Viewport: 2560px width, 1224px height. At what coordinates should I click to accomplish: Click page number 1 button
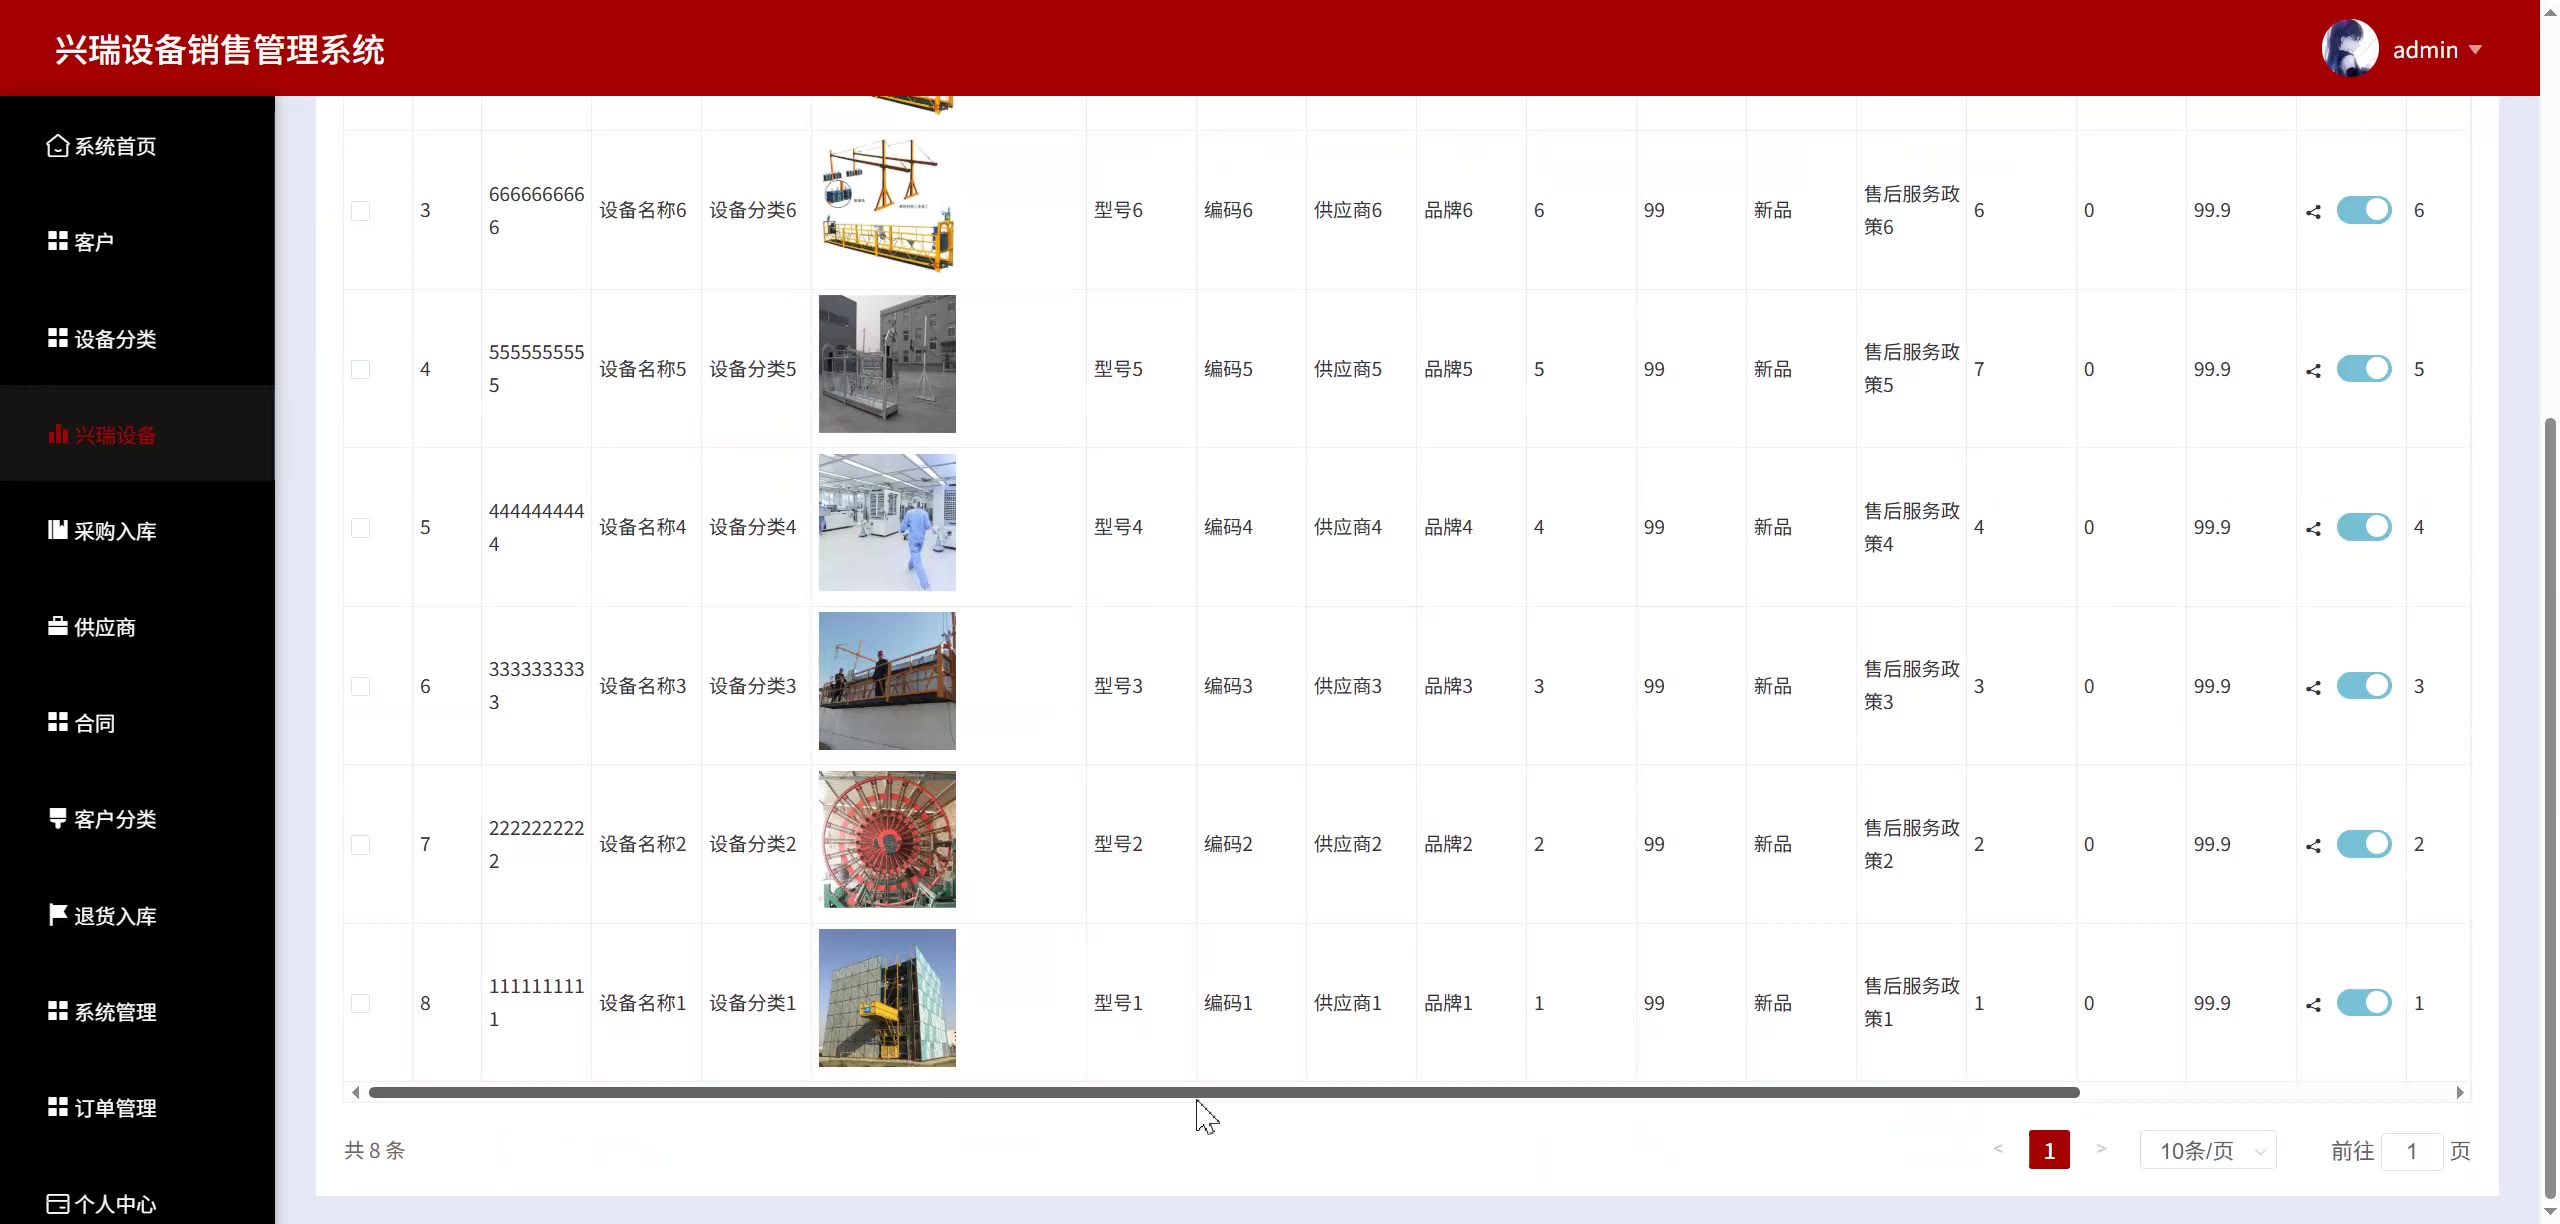[2048, 1150]
